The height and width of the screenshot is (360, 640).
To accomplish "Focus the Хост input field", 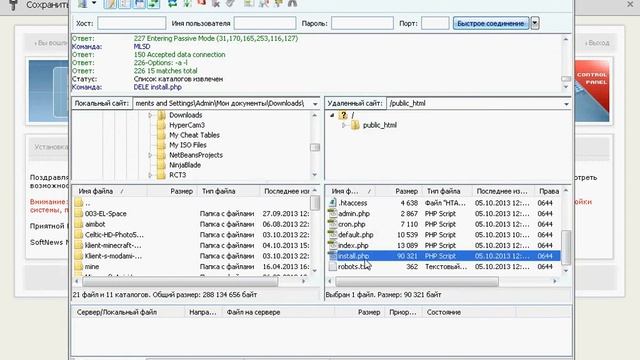I will tap(131, 23).
